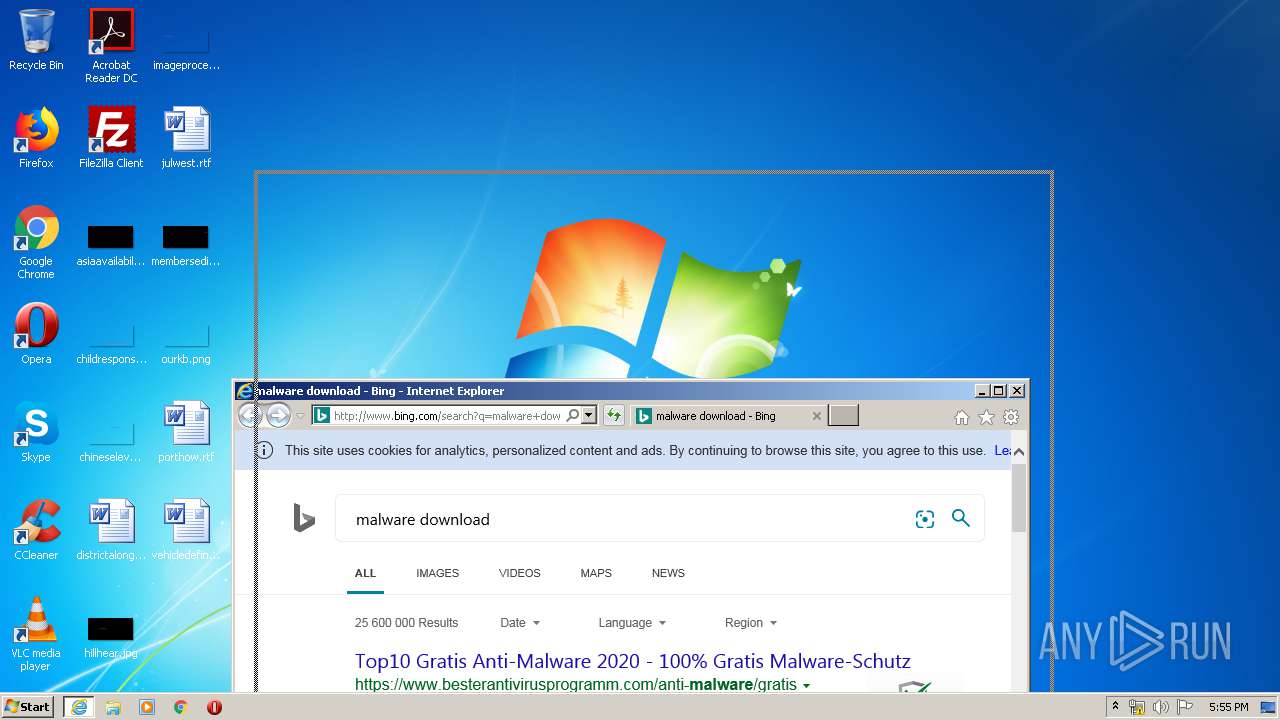Launch Skype from the desktop
The width and height of the screenshot is (1280, 720).
click(36, 432)
